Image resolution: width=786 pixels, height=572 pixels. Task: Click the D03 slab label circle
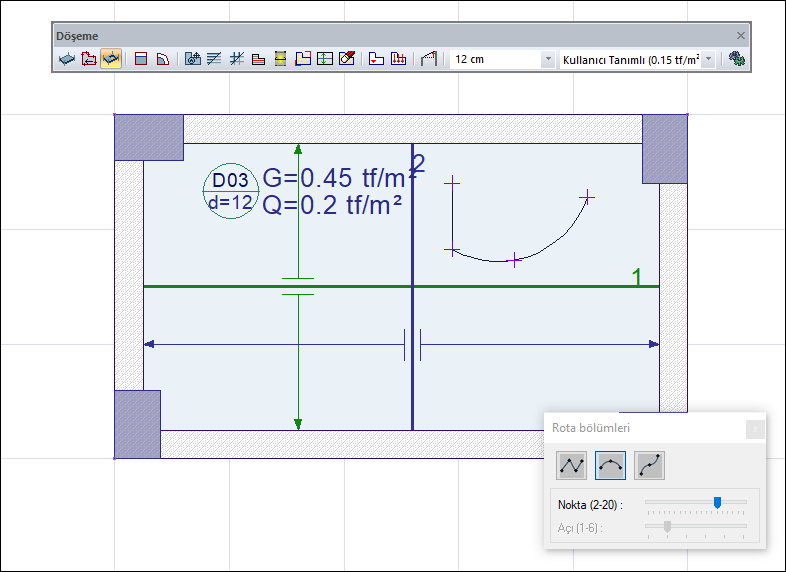pos(230,192)
